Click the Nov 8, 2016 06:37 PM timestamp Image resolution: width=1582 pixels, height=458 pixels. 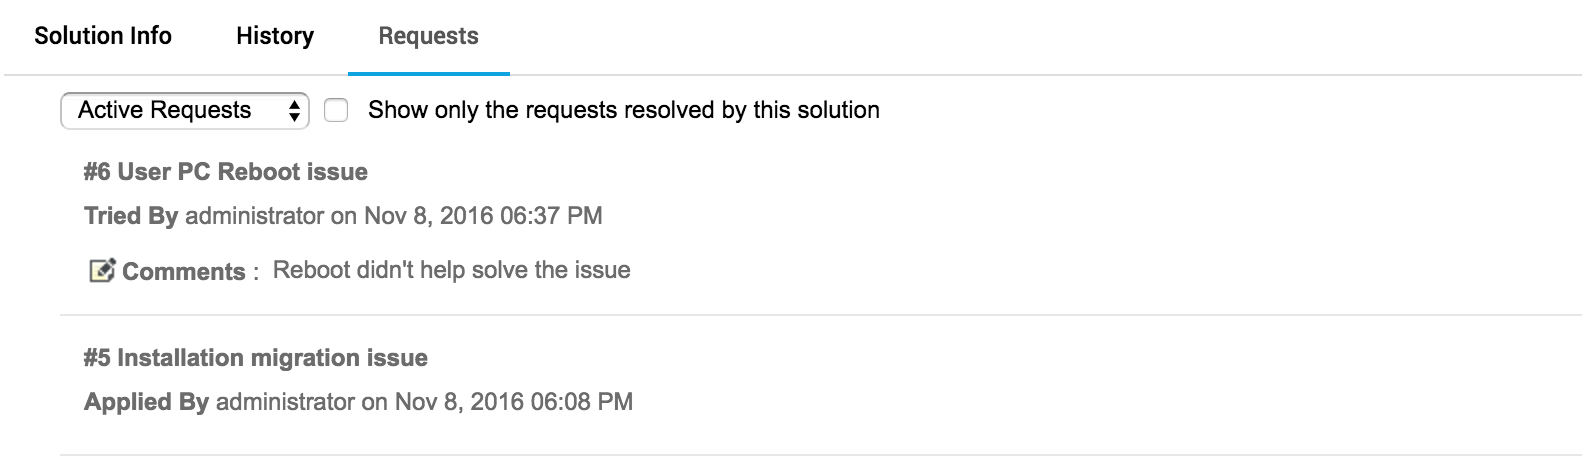tap(483, 216)
